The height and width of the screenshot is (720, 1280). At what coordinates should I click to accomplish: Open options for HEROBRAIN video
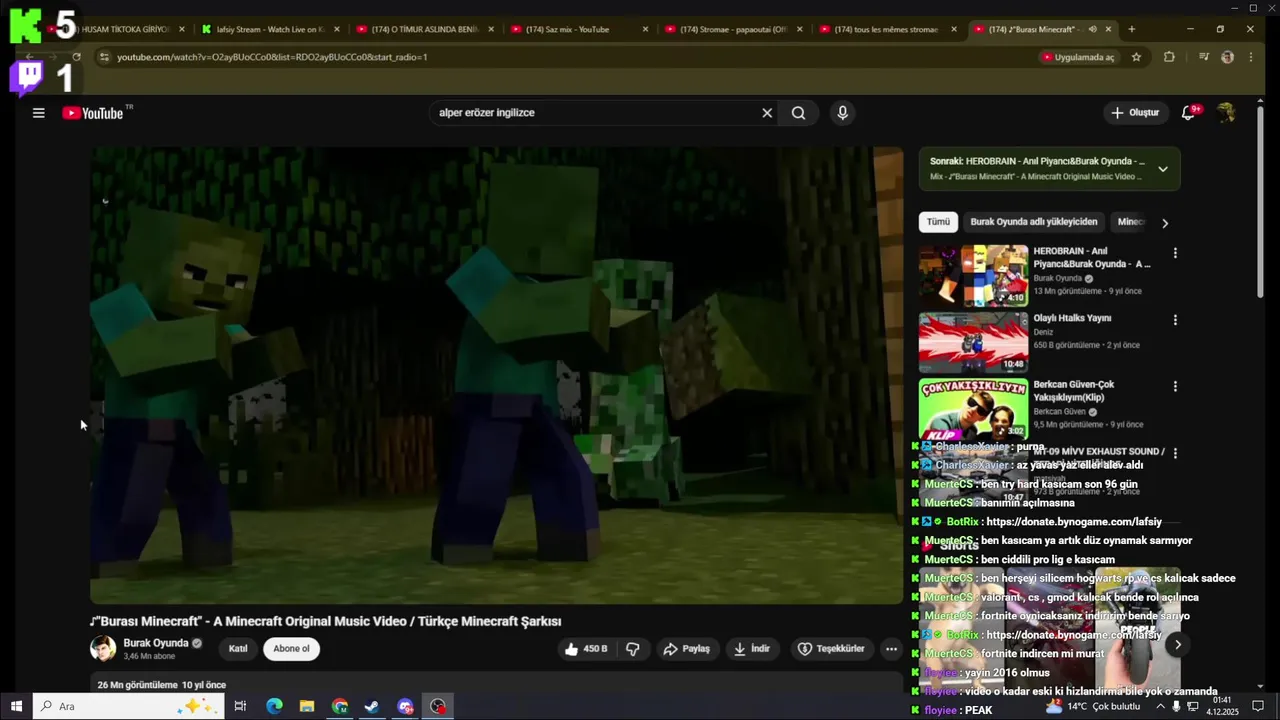tap(1175, 253)
